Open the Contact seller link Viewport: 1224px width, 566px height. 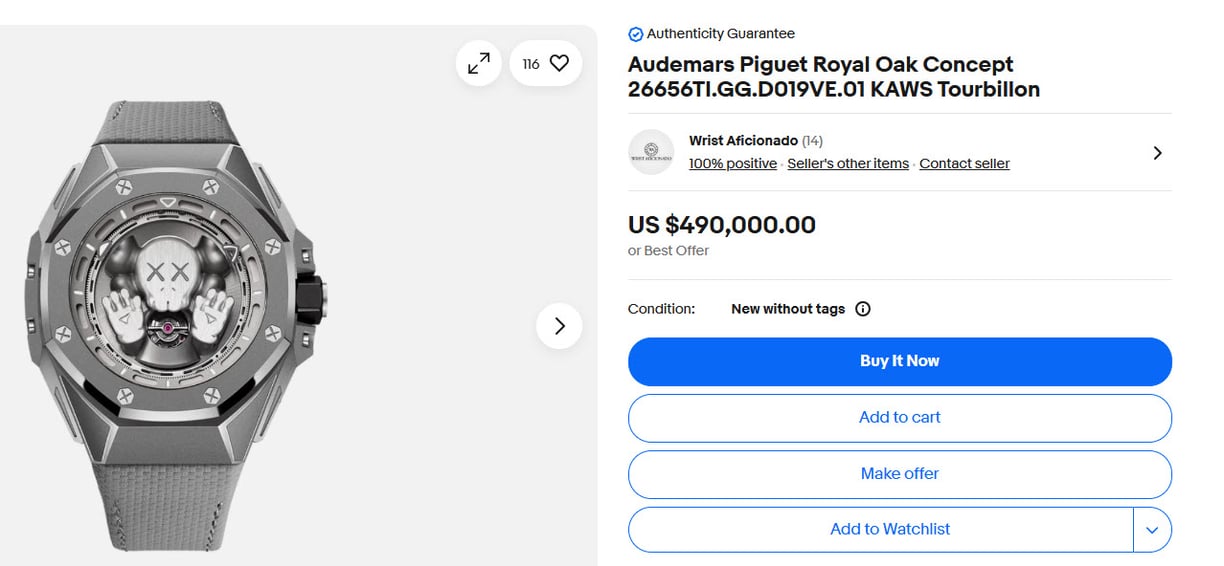964,164
